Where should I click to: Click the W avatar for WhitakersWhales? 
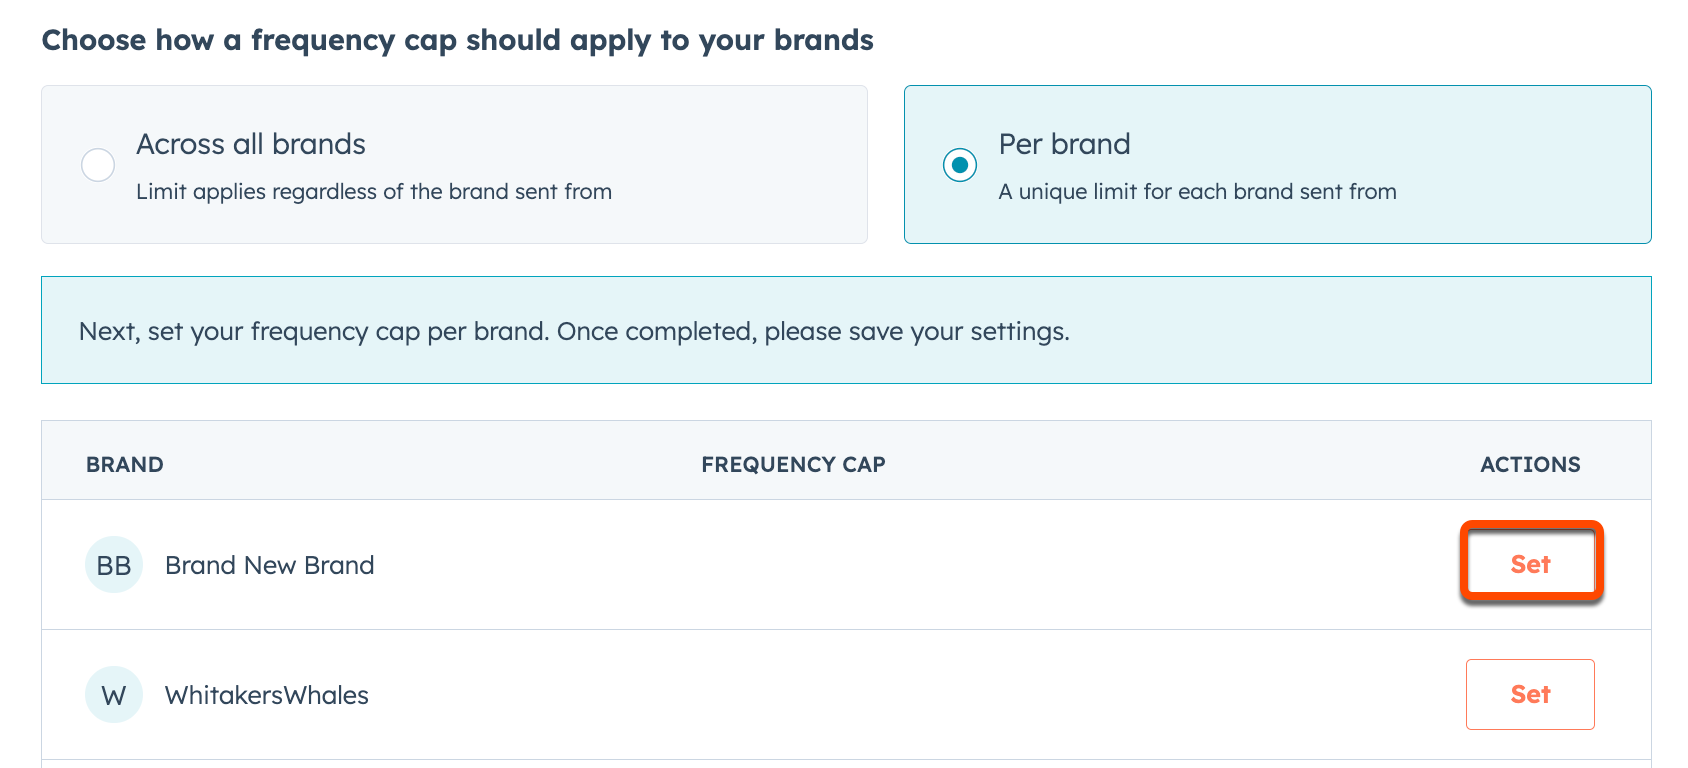click(113, 694)
